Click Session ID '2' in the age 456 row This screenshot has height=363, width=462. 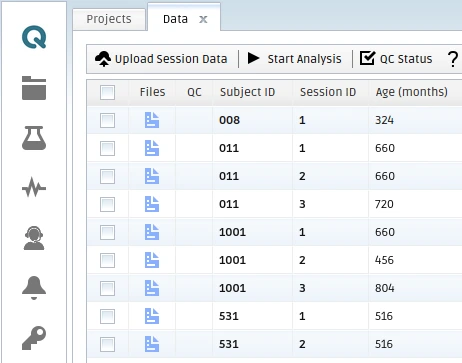[302, 260]
